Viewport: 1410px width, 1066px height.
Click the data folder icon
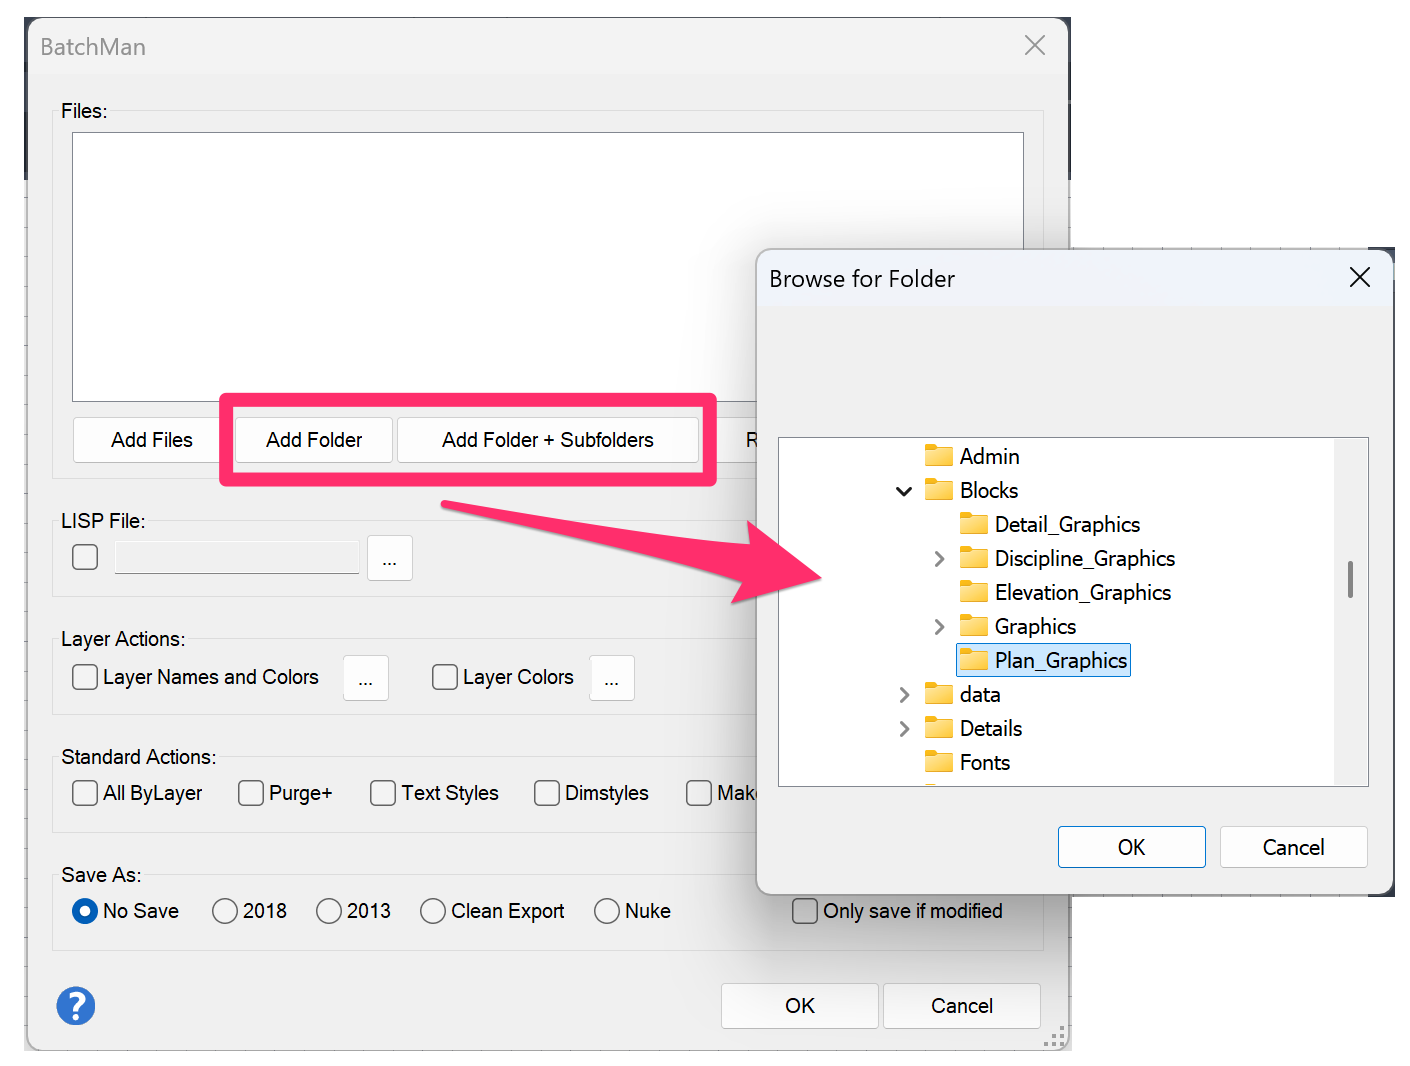[939, 694]
